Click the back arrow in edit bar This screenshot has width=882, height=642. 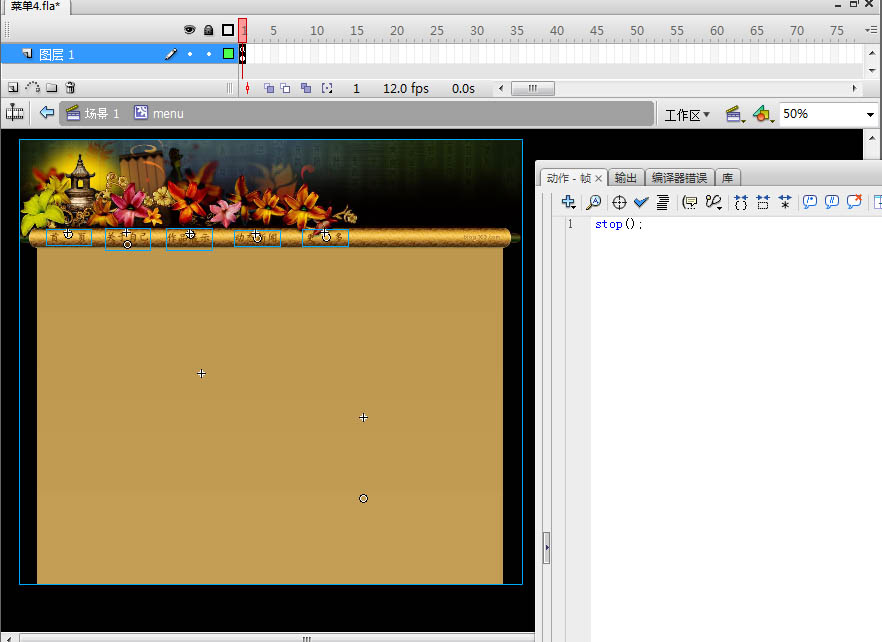coord(47,113)
